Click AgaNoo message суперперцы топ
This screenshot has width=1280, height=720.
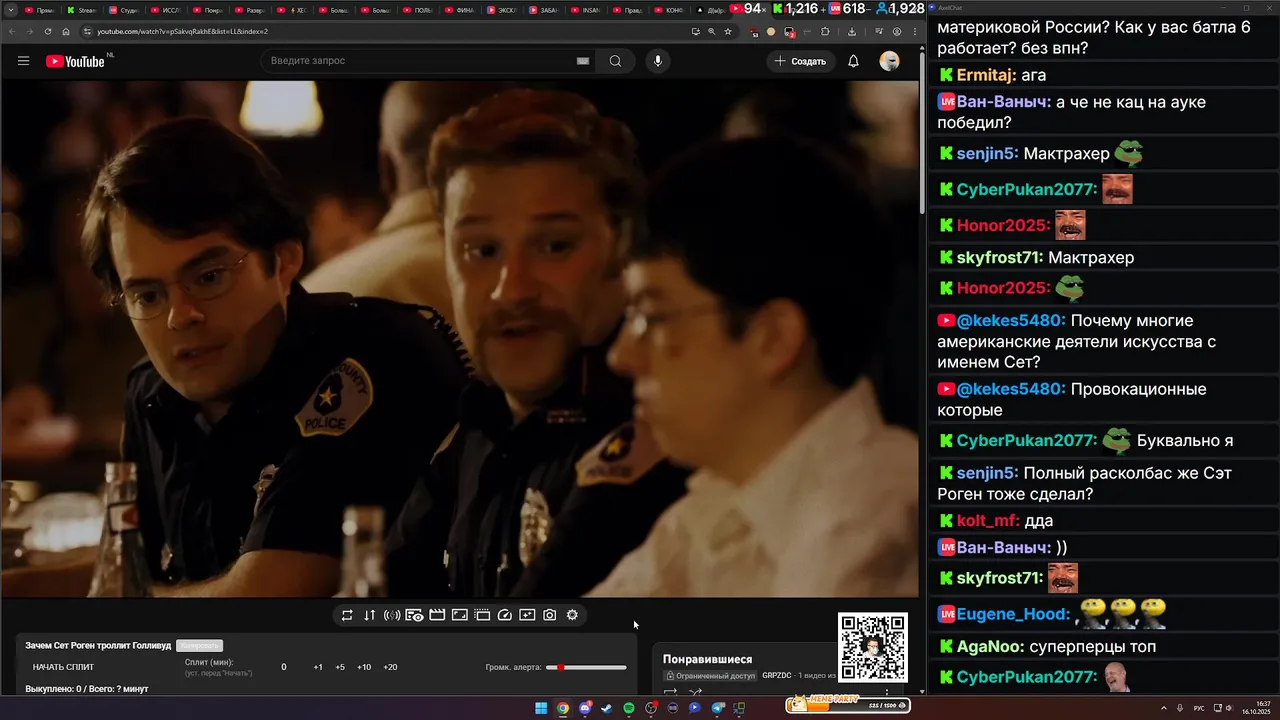[x=1047, y=647]
